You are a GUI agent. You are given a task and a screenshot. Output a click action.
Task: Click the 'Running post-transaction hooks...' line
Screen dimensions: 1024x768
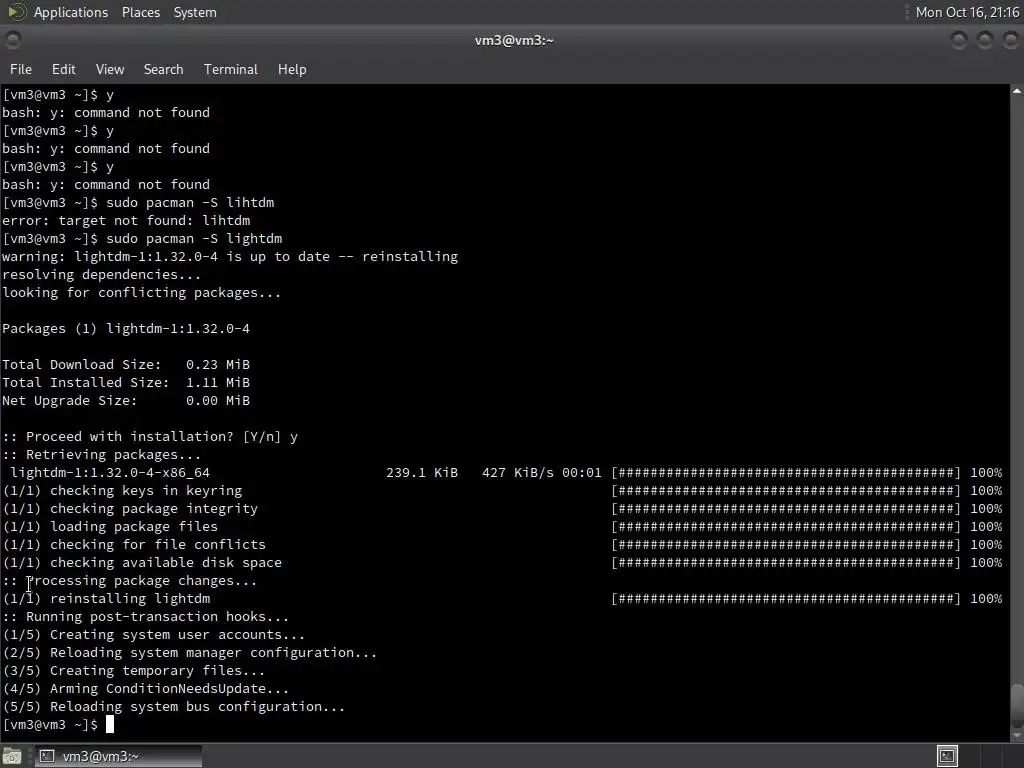[x=146, y=617]
